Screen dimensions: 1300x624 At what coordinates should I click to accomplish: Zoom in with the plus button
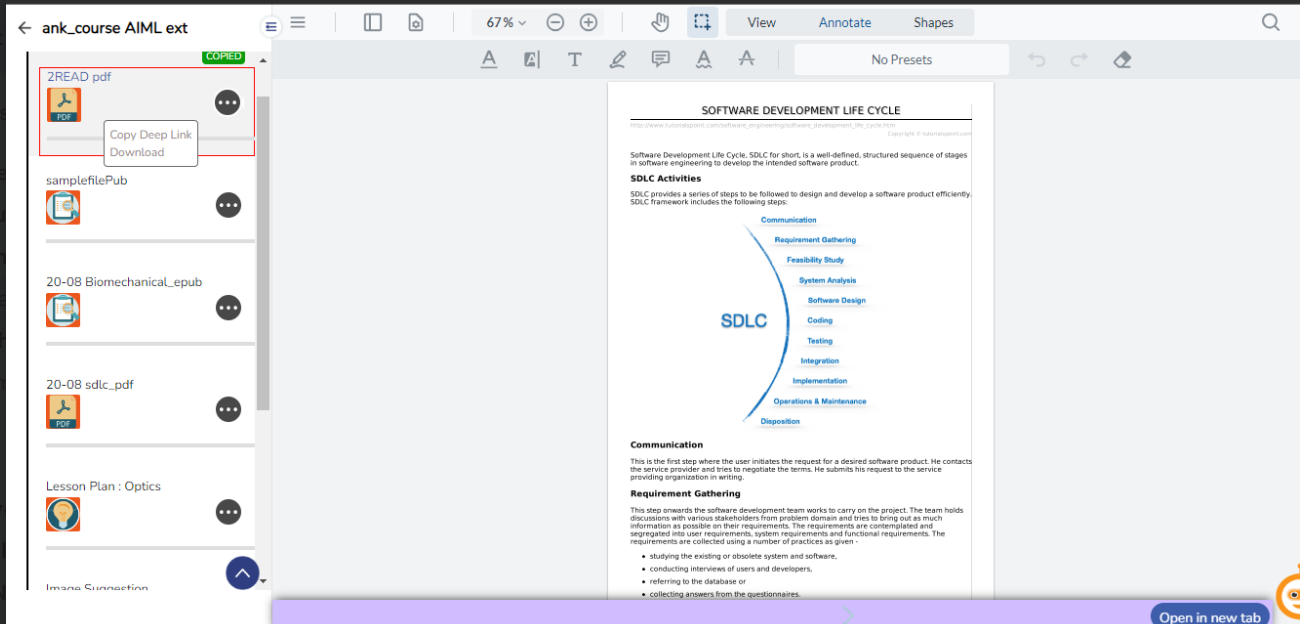589,22
